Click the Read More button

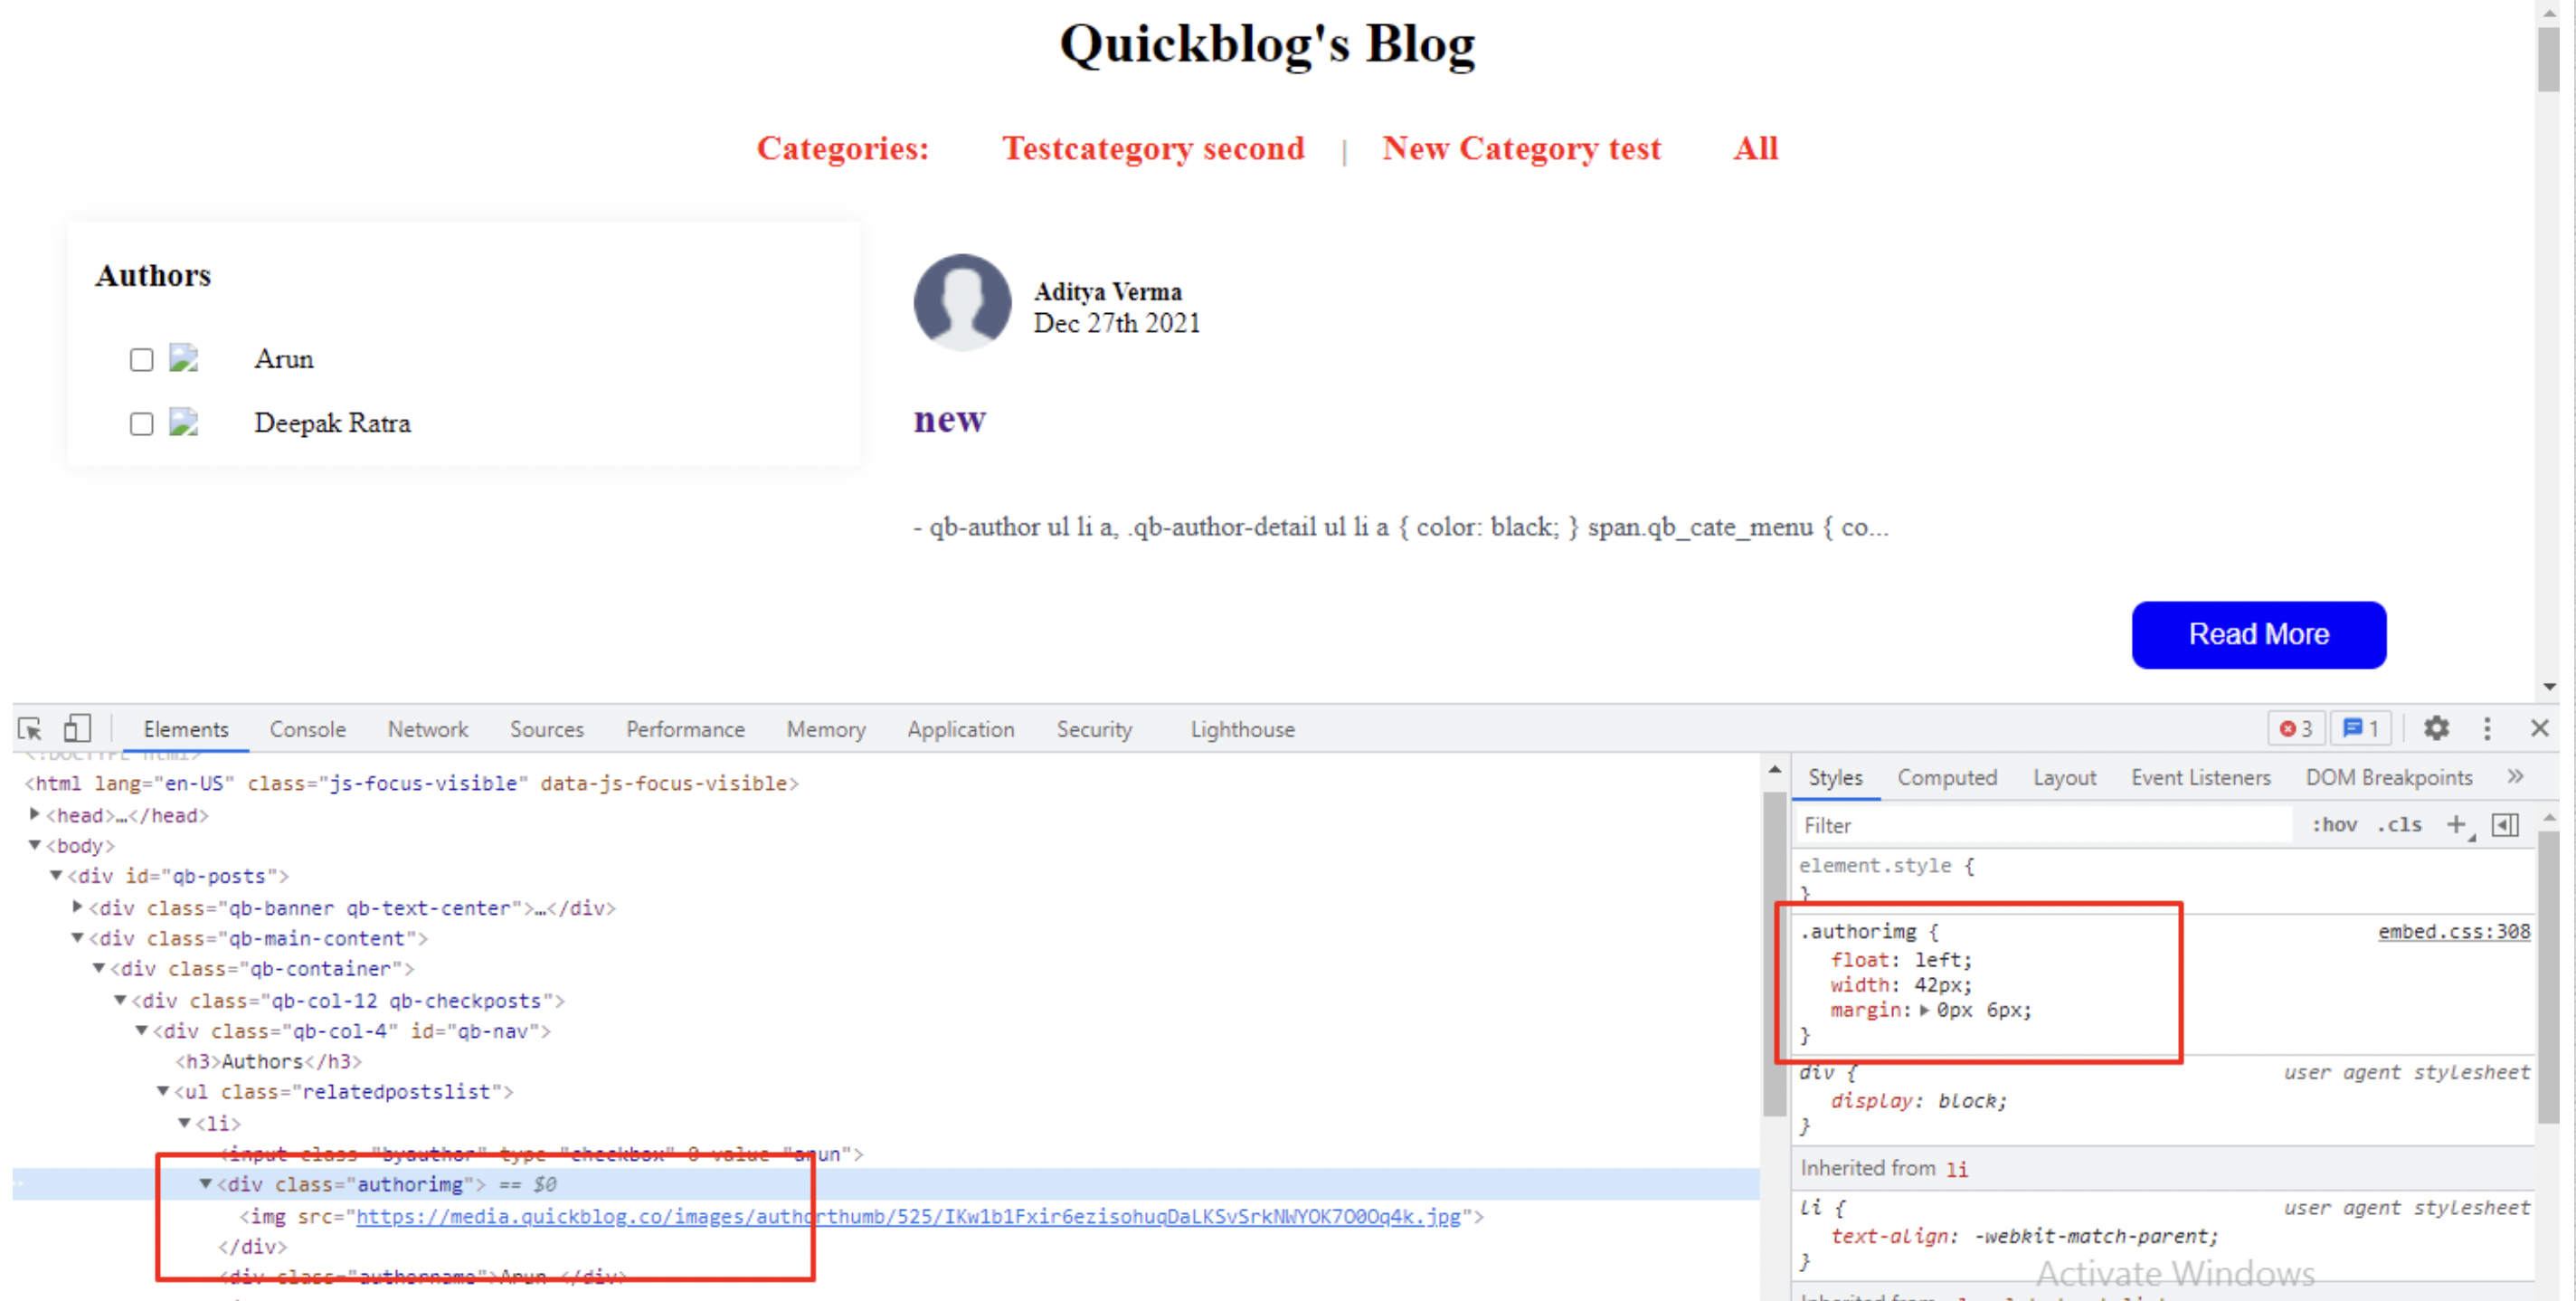[2258, 634]
